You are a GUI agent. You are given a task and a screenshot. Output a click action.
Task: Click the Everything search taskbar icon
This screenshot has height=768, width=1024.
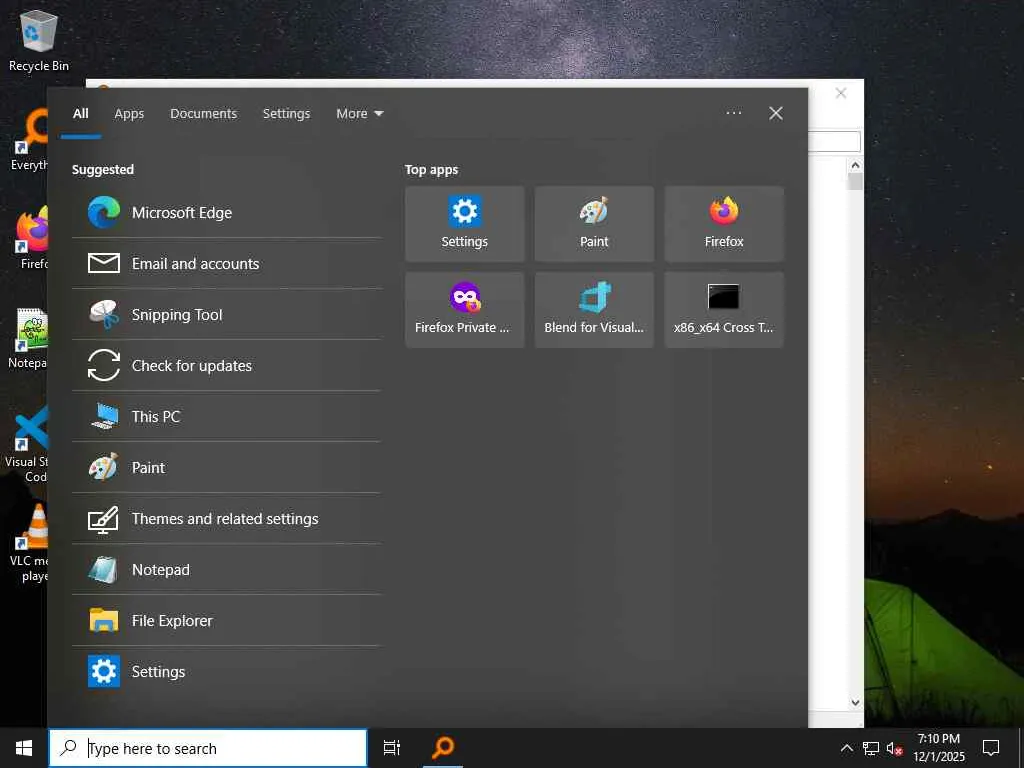[x=443, y=748]
